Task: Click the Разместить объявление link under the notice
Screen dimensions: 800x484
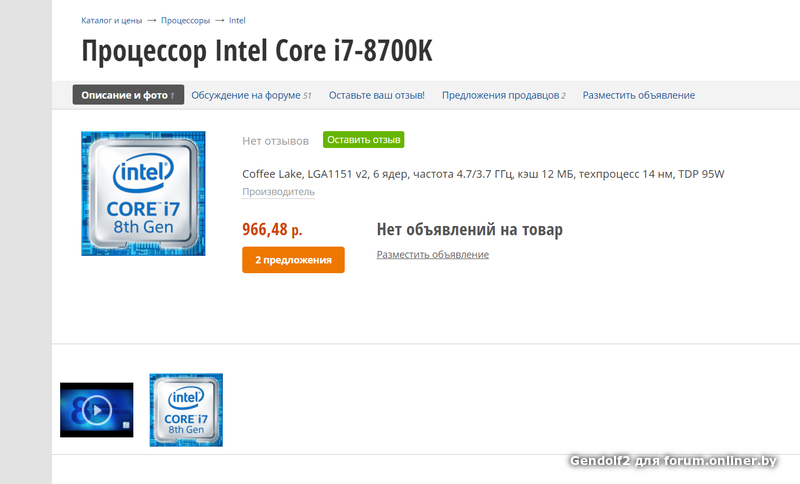Action: (433, 254)
